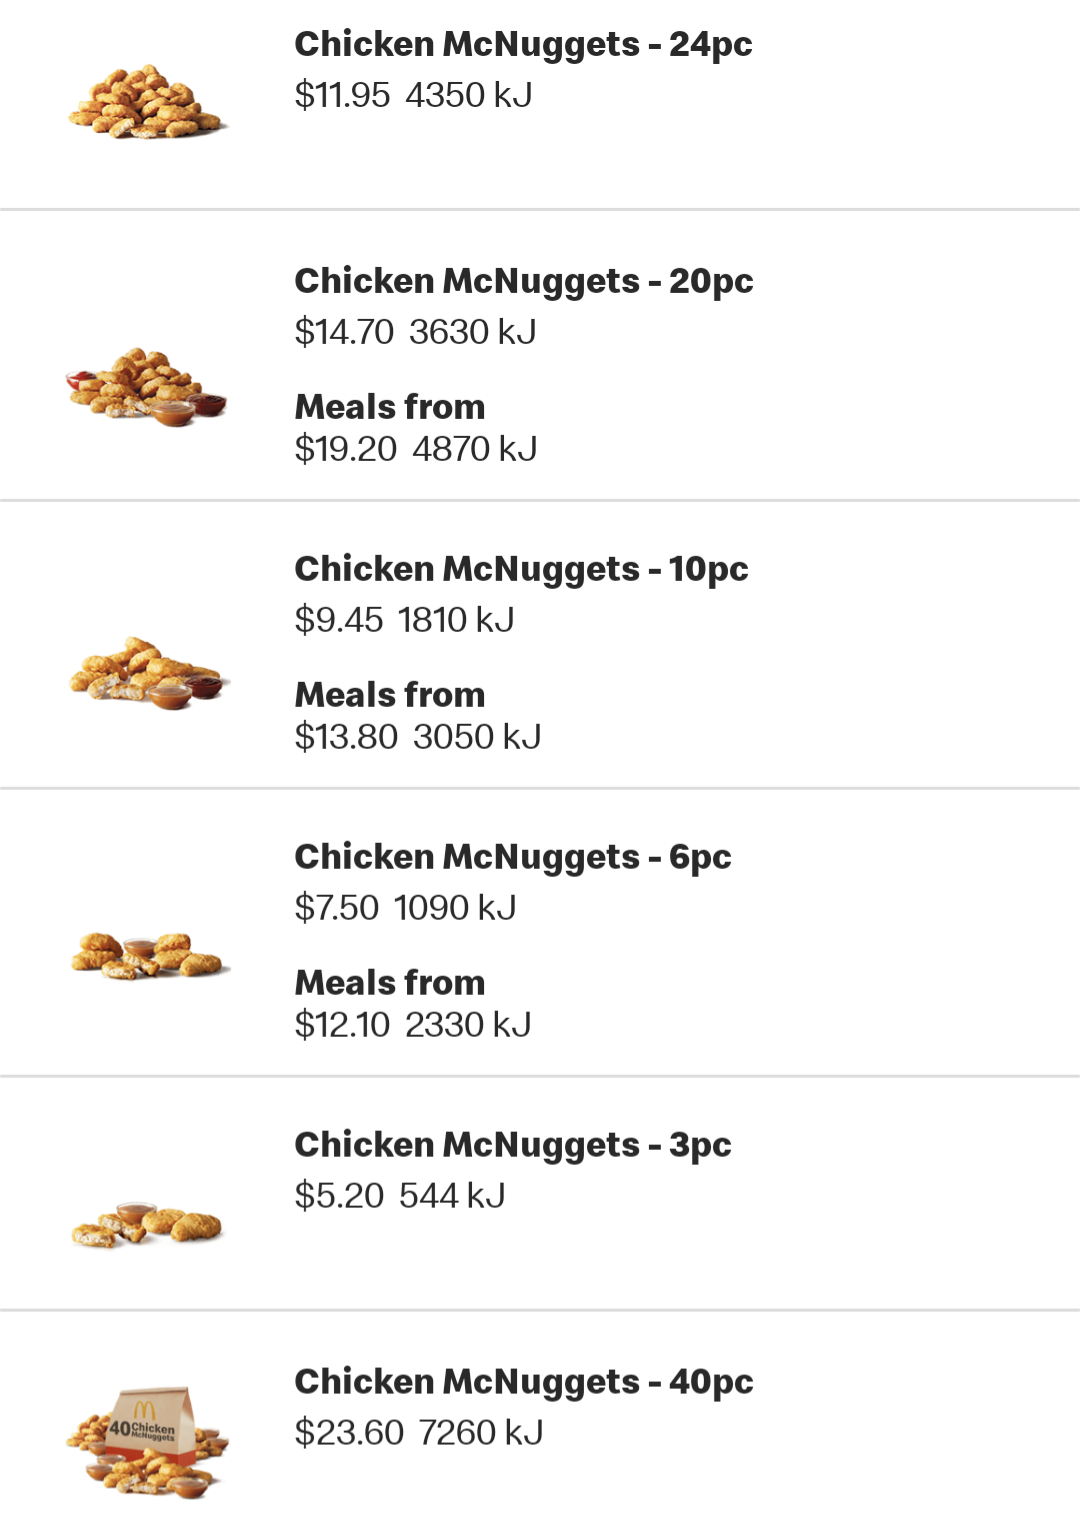Choose 20pc meal from $19.20
Viewport: 1080px width, 1526px height.
coord(416,428)
